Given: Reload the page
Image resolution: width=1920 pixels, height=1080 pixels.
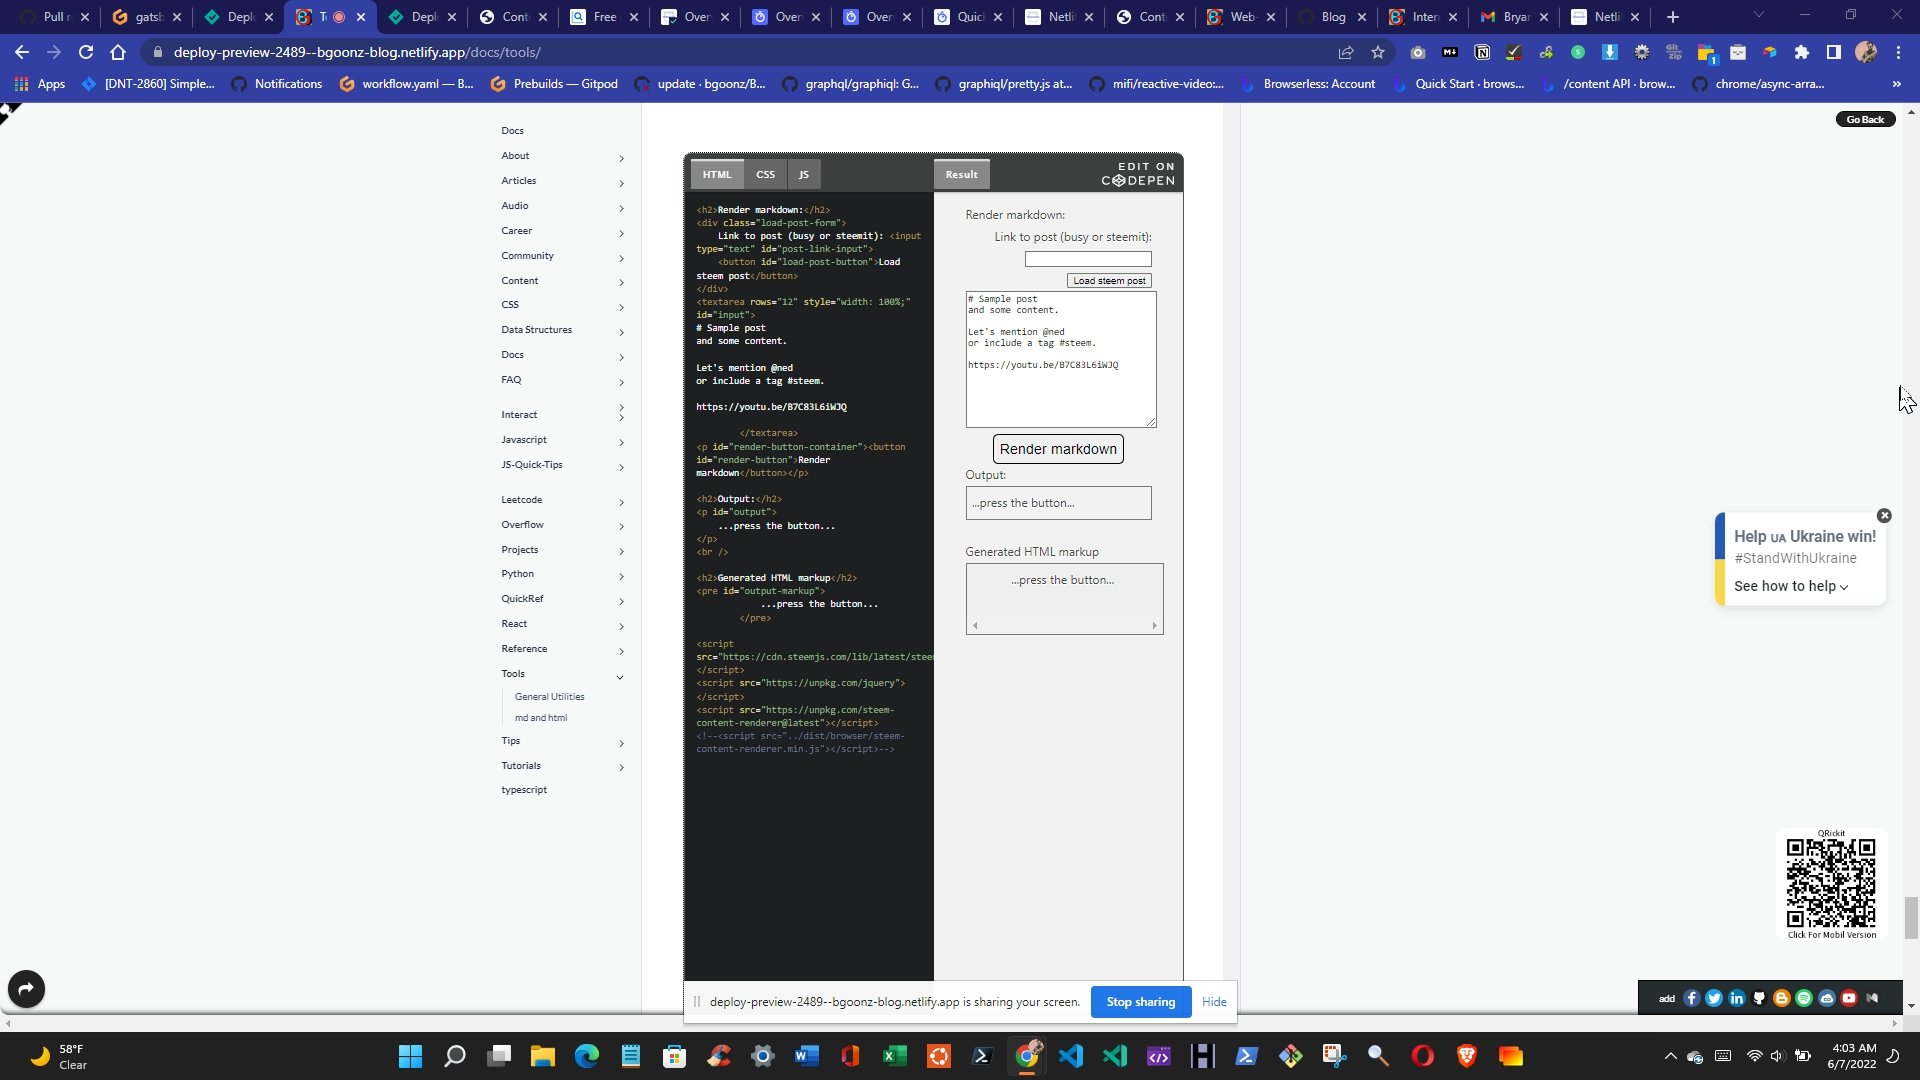Looking at the screenshot, I should click(x=86, y=52).
